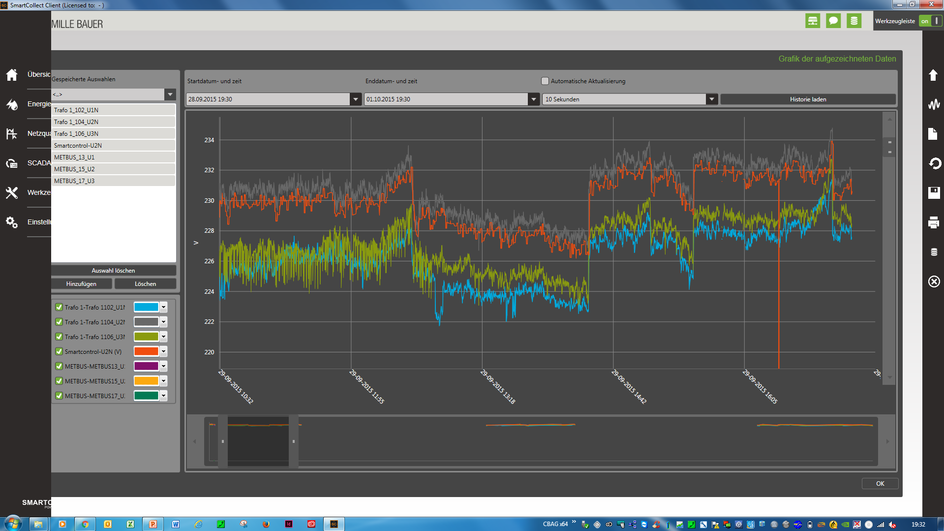Click the refresh arrow icon on the right toolbar
Viewport: 944px width, 531px height.
click(933, 163)
